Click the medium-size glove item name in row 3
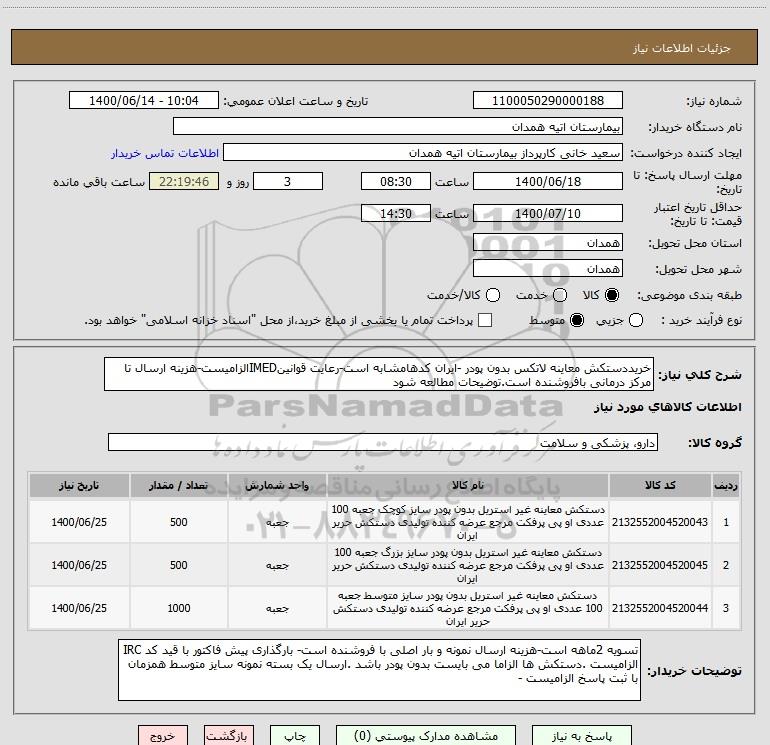The height and width of the screenshot is (745, 770). (x=468, y=608)
